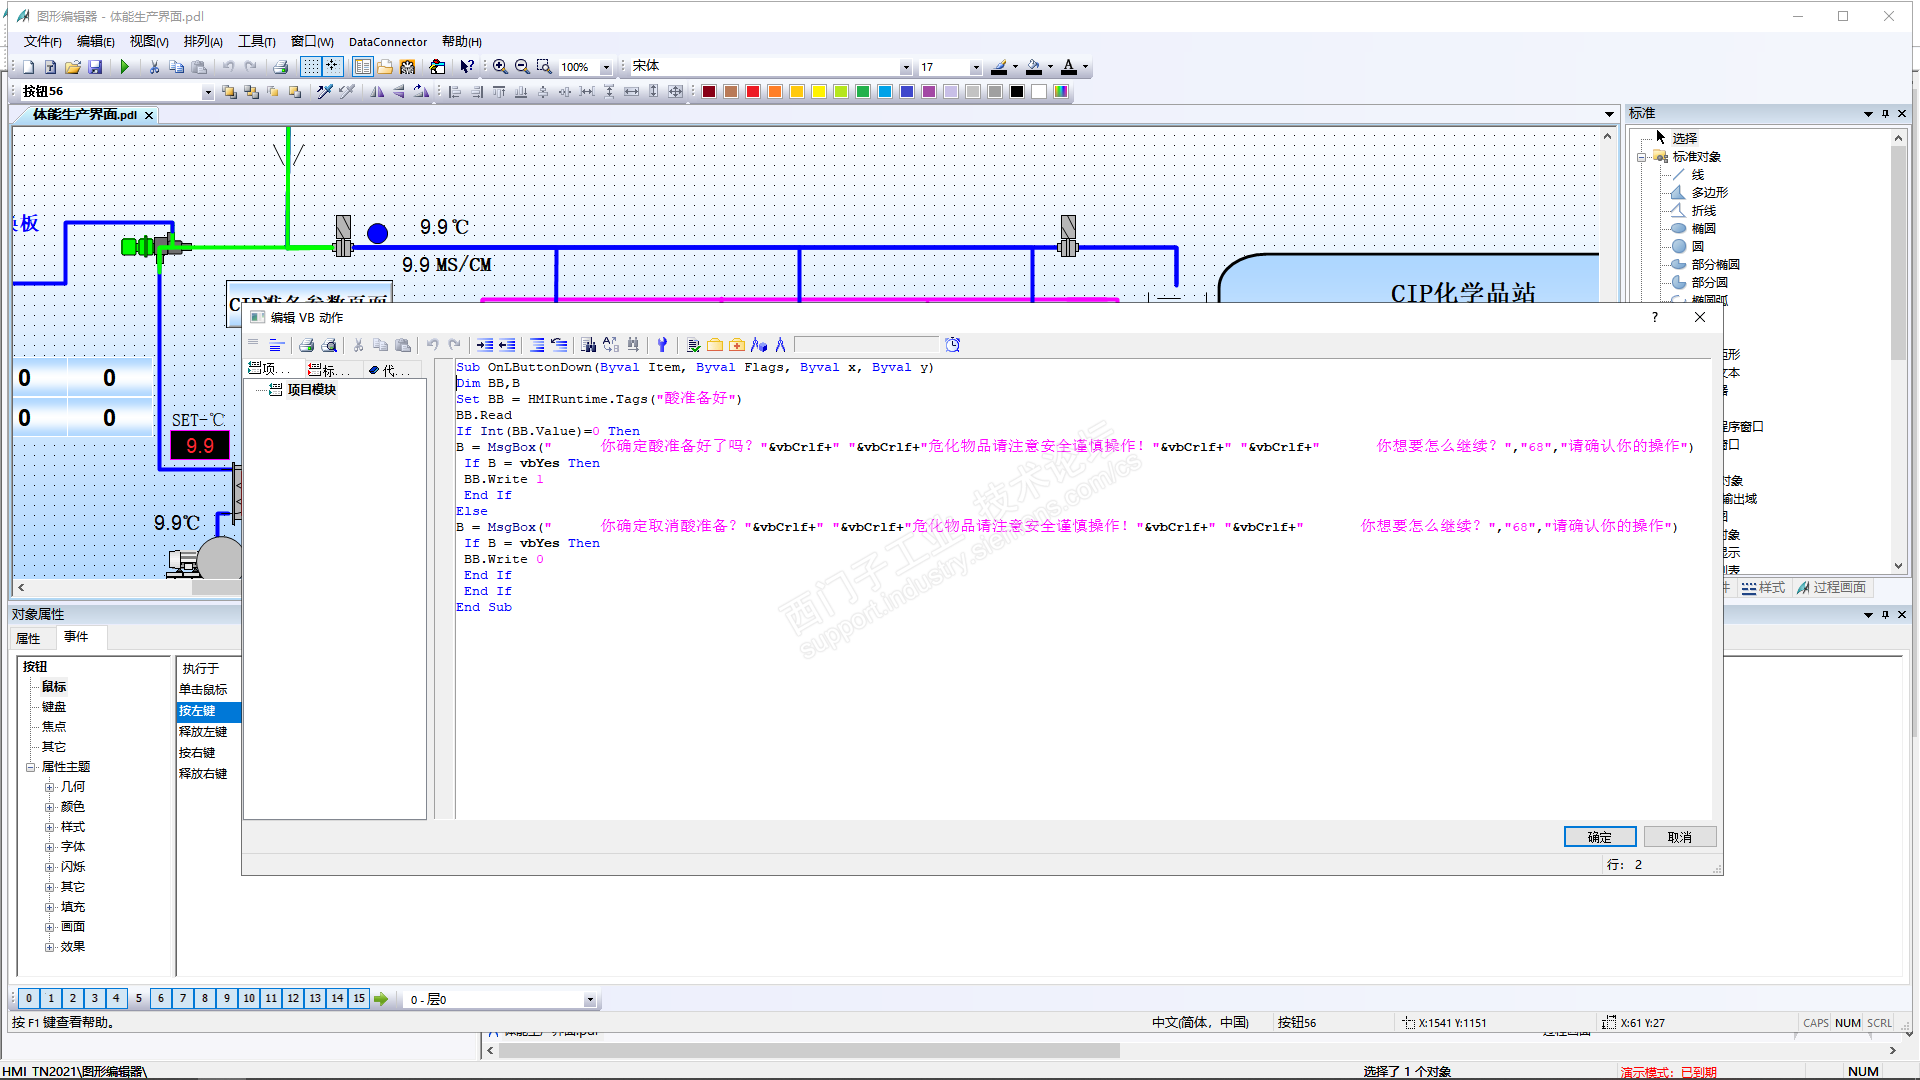Image resolution: width=1920 pixels, height=1080 pixels.
Task: Toggle the snap to grid button
Action: pos(332,67)
